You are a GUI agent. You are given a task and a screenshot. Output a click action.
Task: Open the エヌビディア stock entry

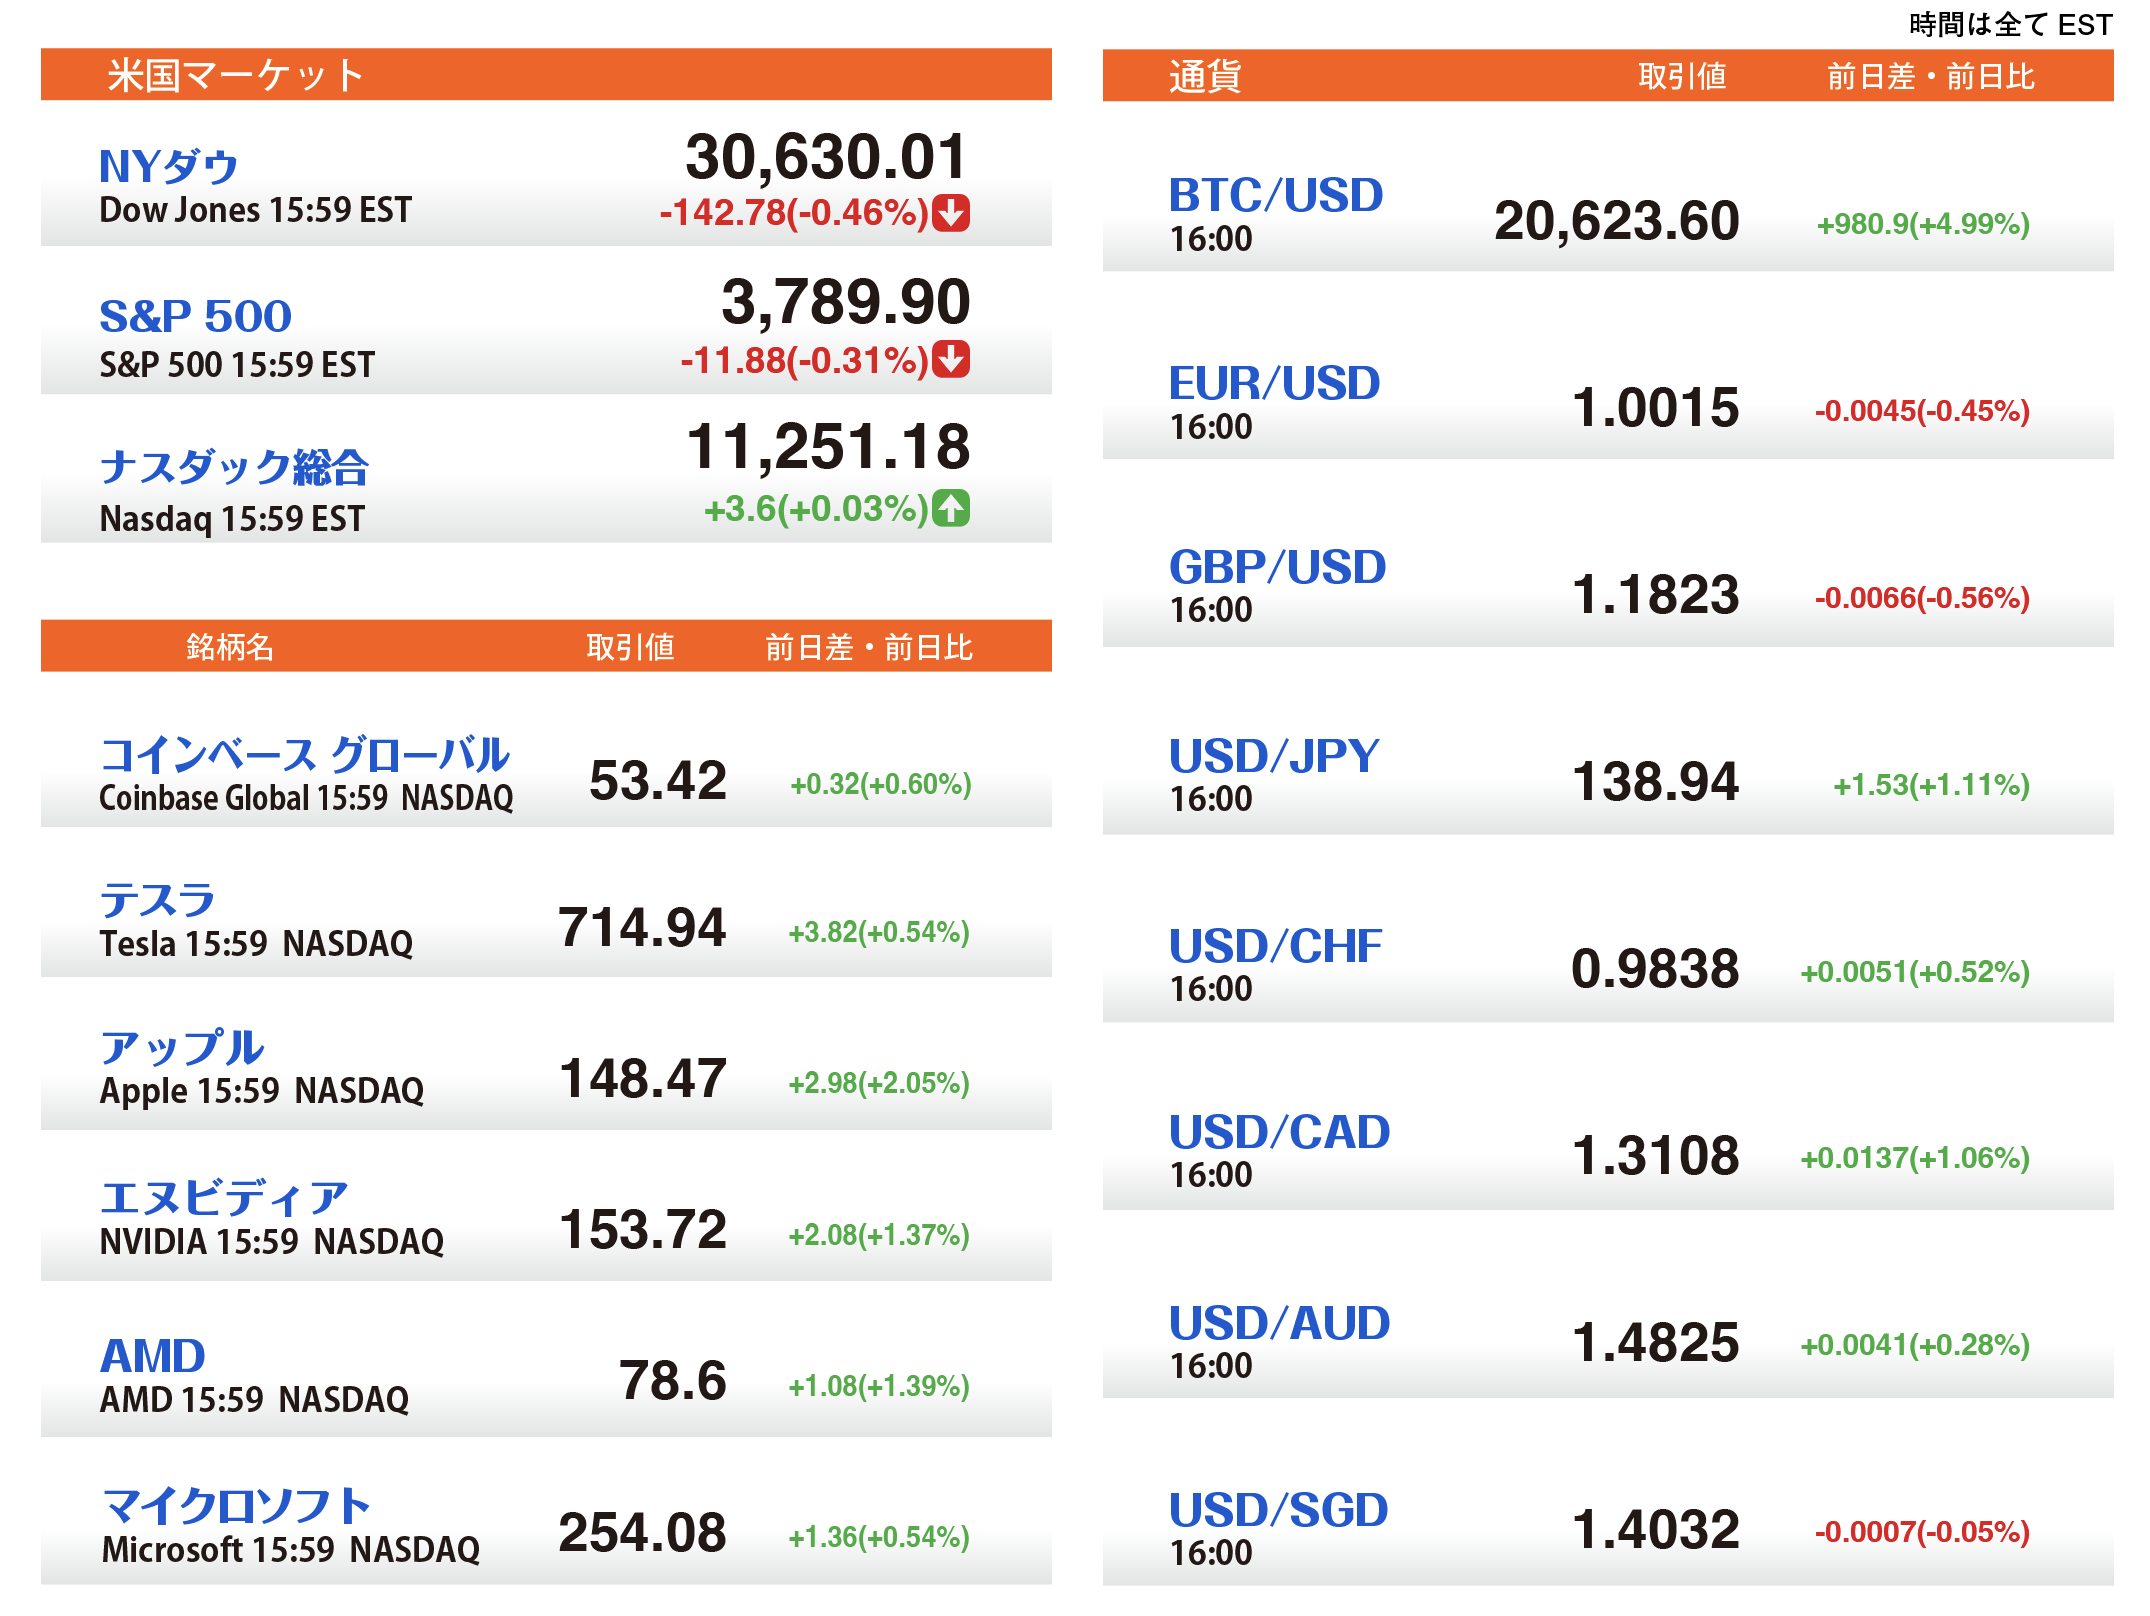click(224, 1197)
